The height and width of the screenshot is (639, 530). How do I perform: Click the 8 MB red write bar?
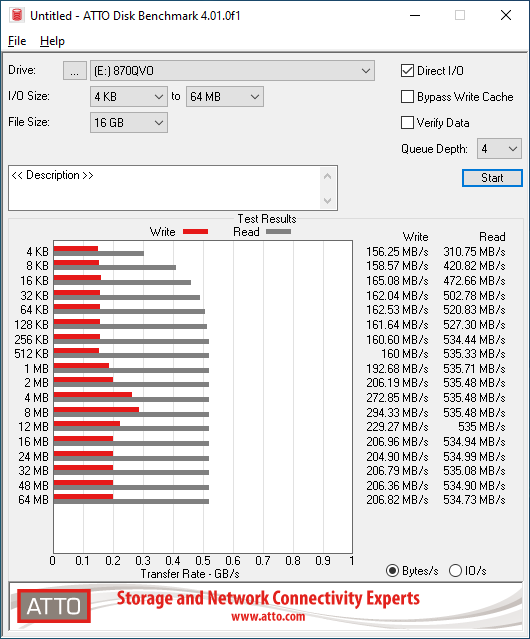click(x=96, y=410)
